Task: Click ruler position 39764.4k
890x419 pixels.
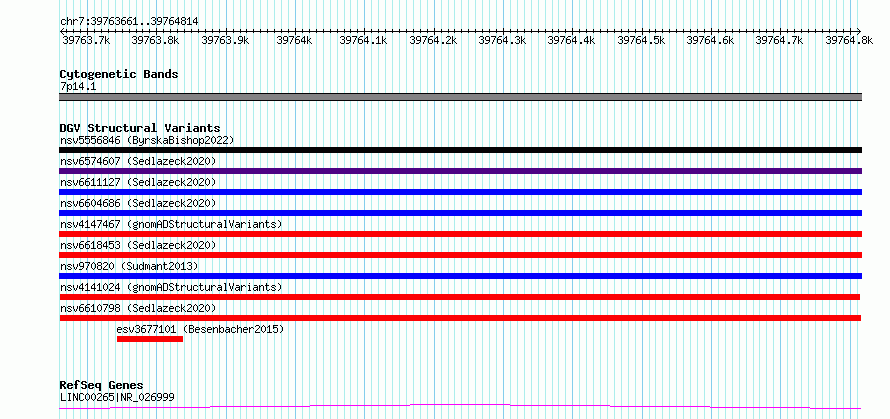Action: point(572,40)
